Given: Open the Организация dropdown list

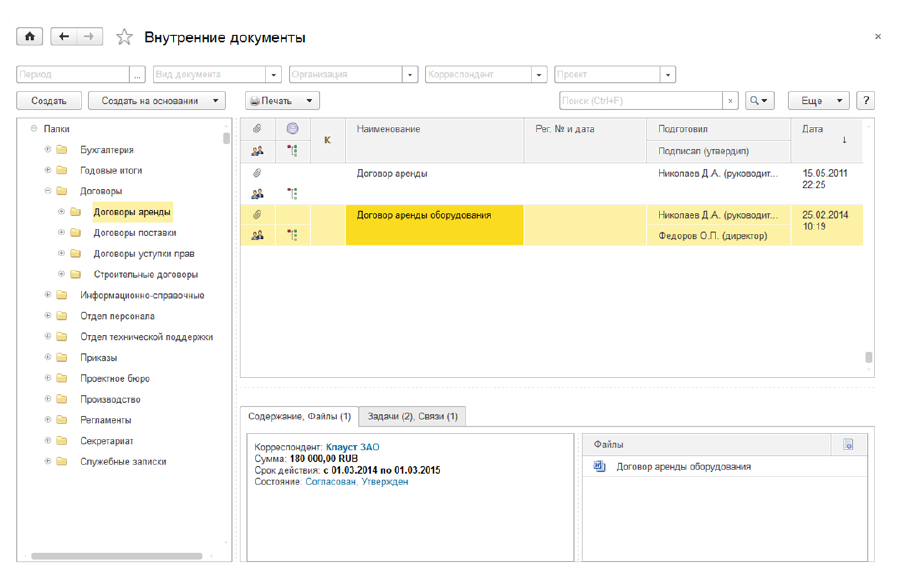Looking at the screenshot, I should [410, 75].
